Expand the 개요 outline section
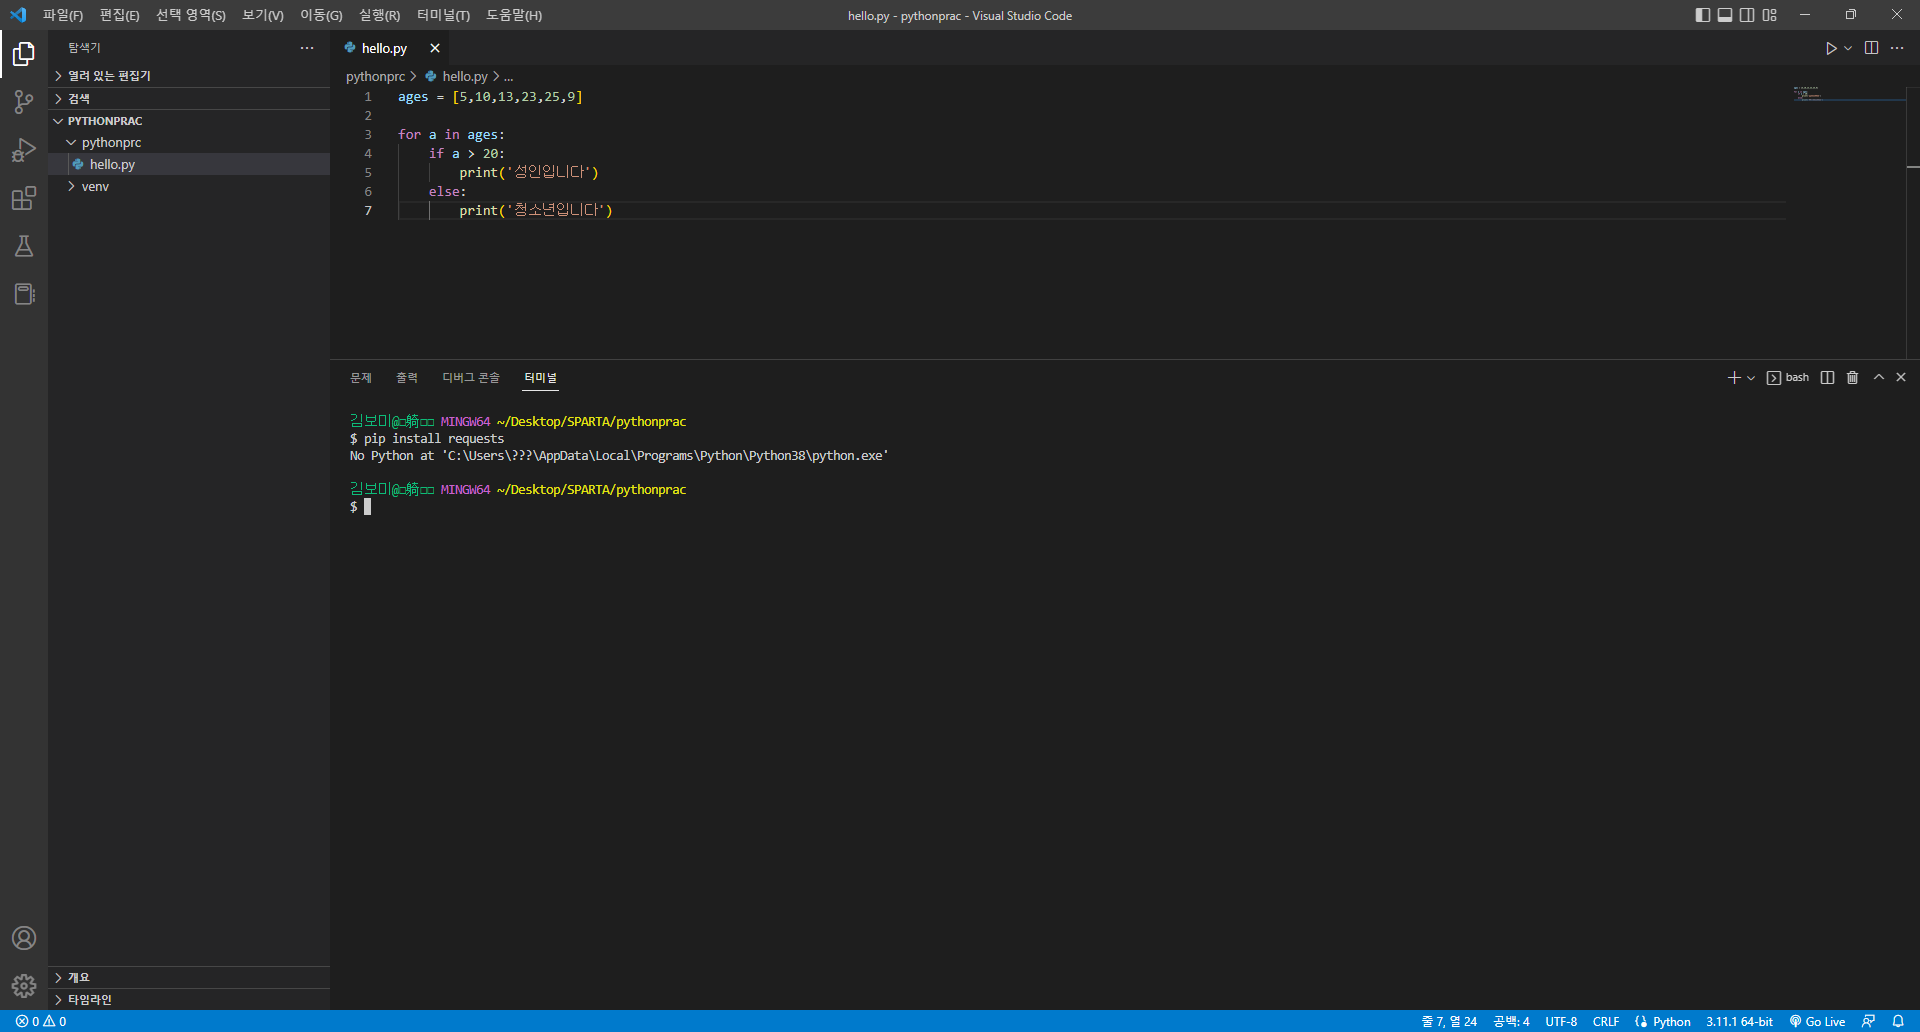The width and height of the screenshot is (1920, 1032). (189, 977)
